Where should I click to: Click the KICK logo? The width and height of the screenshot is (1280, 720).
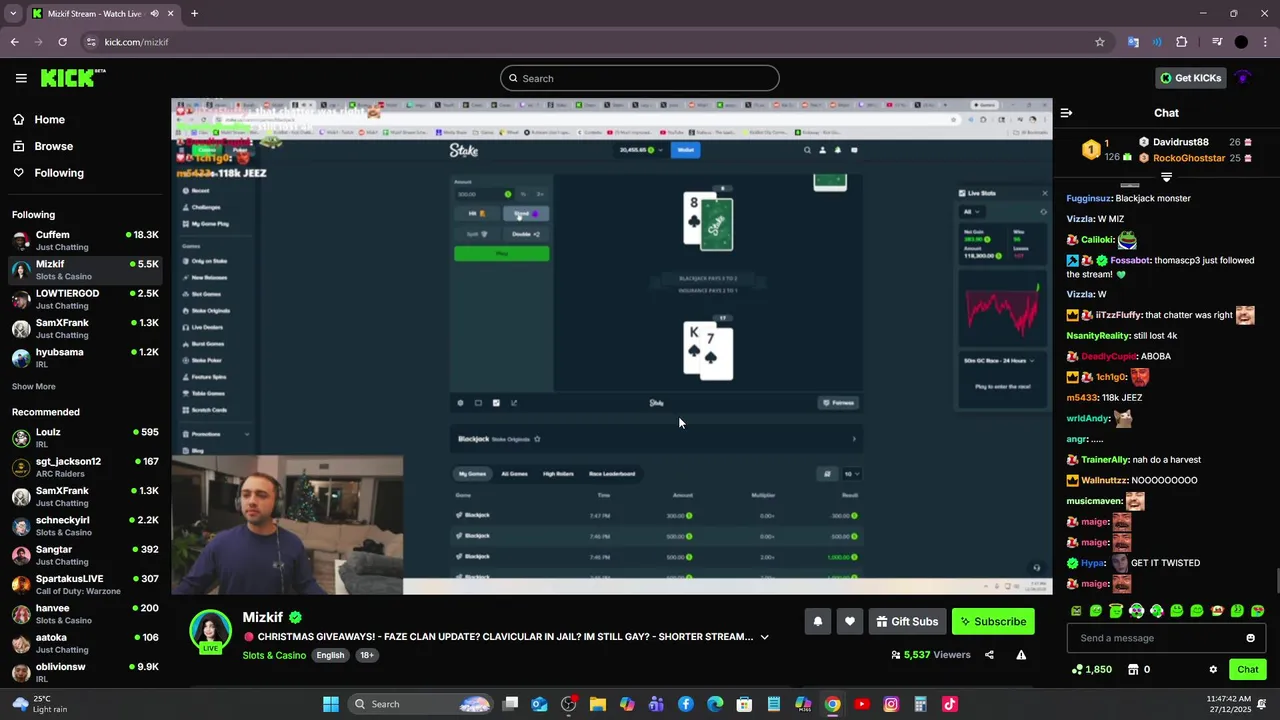(x=72, y=78)
